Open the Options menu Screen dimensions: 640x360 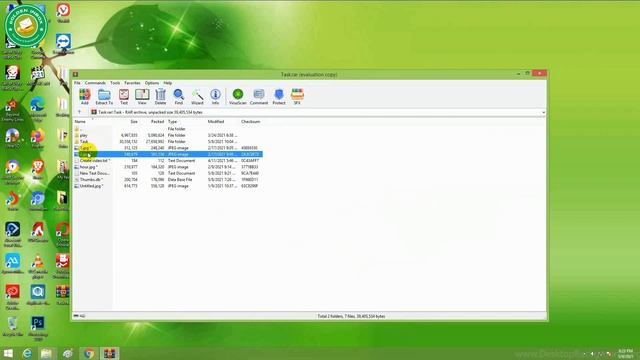pyautogui.click(x=152, y=83)
